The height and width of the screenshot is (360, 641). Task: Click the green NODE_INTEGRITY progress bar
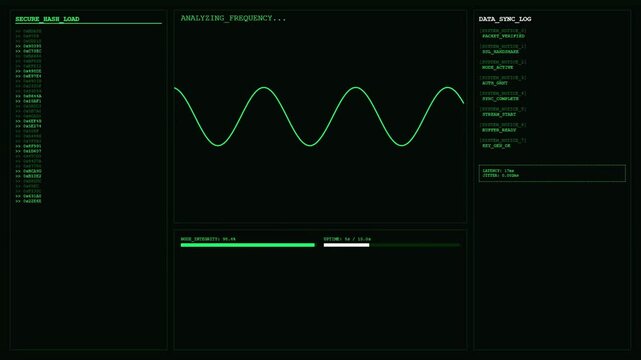coord(248,245)
